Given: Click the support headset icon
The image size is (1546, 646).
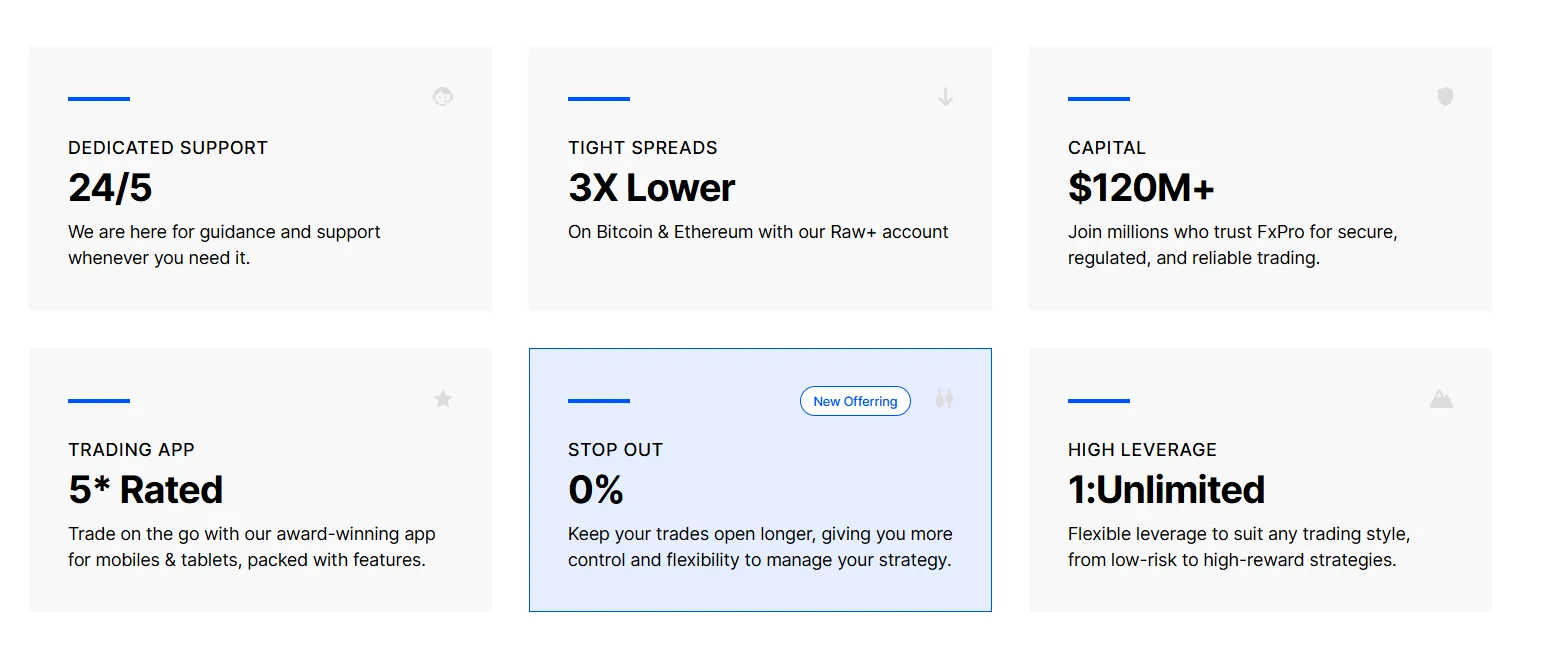Looking at the screenshot, I should coord(443,97).
